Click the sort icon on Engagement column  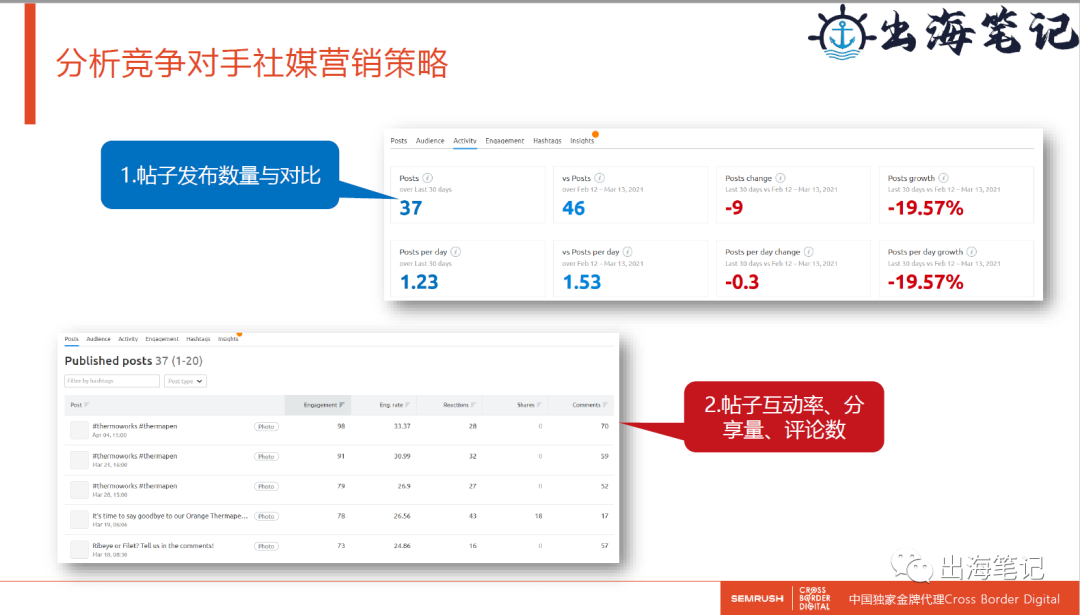tap(343, 404)
